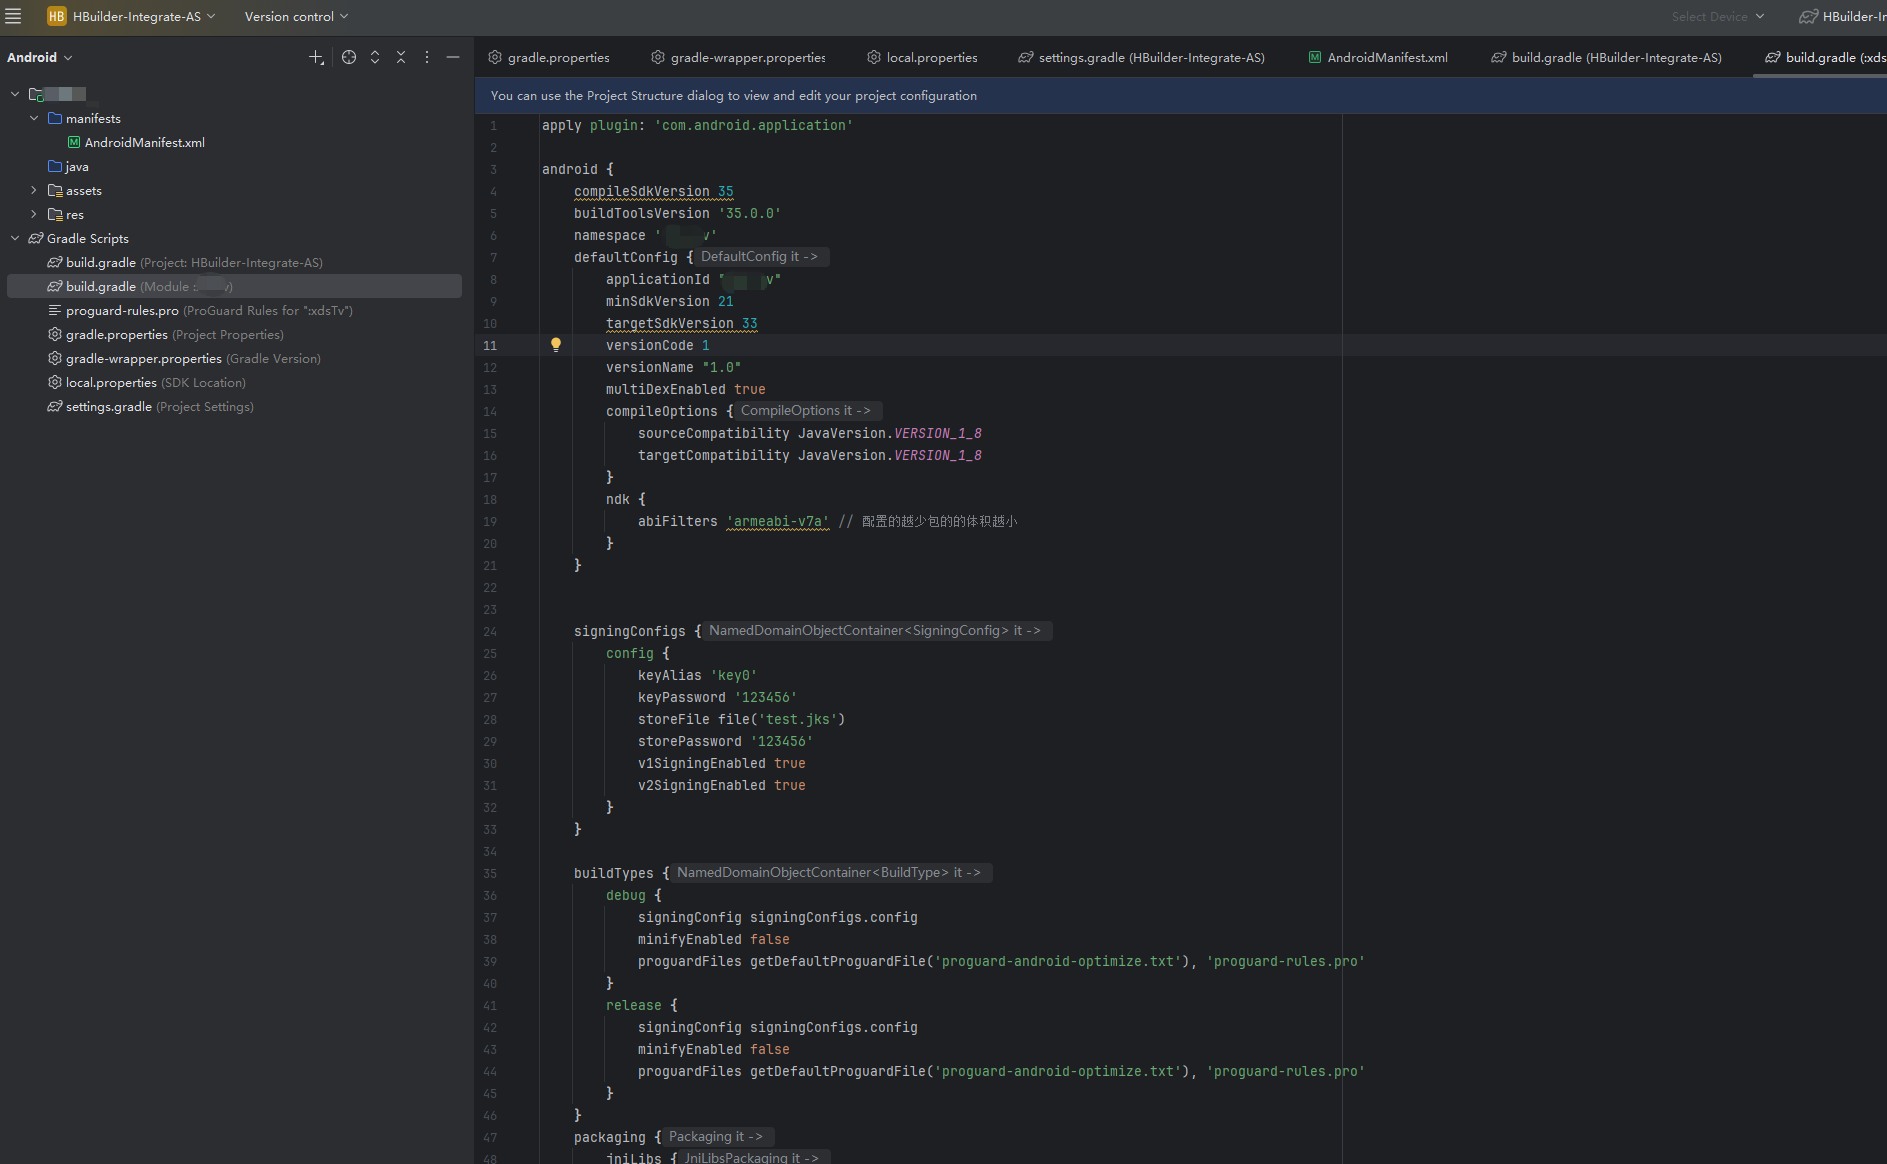The height and width of the screenshot is (1164, 1887).
Task: Collapse all items in project tree
Action: (401, 57)
